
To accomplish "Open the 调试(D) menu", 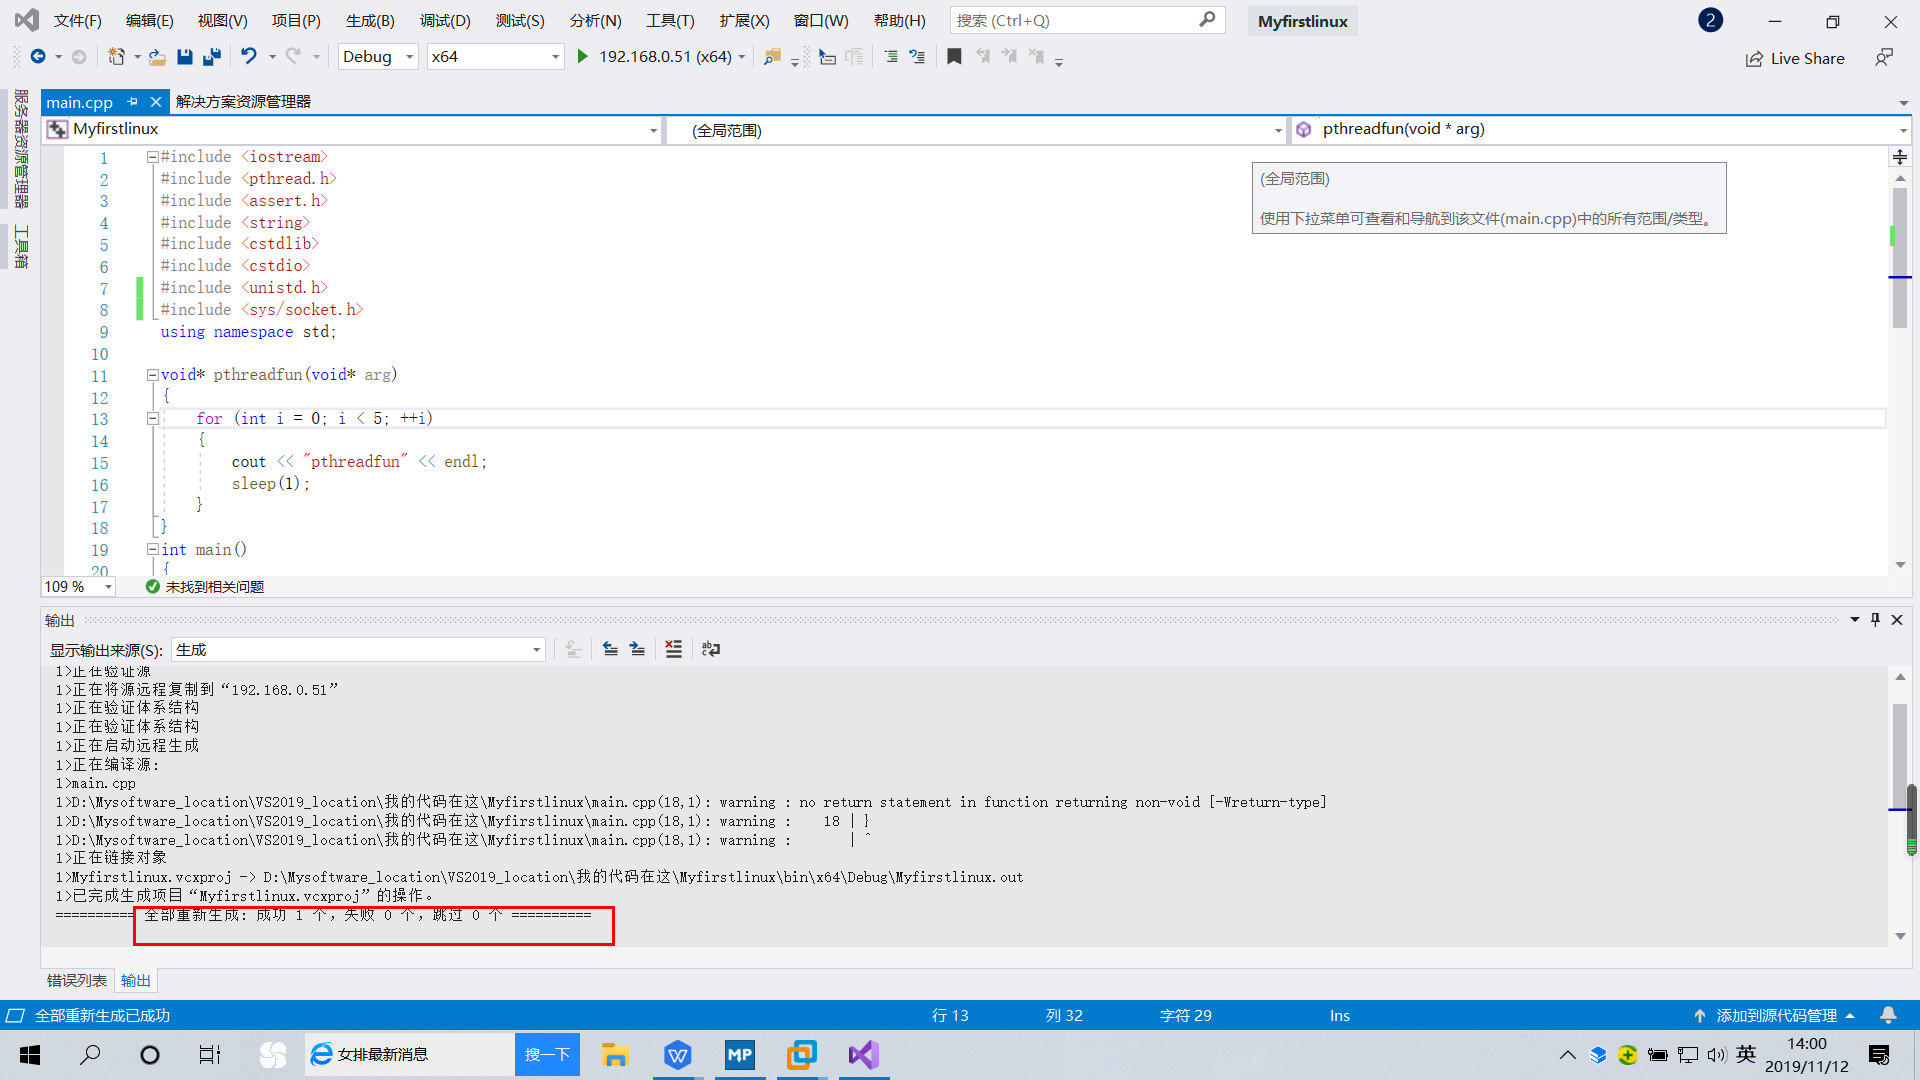I will (x=445, y=21).
